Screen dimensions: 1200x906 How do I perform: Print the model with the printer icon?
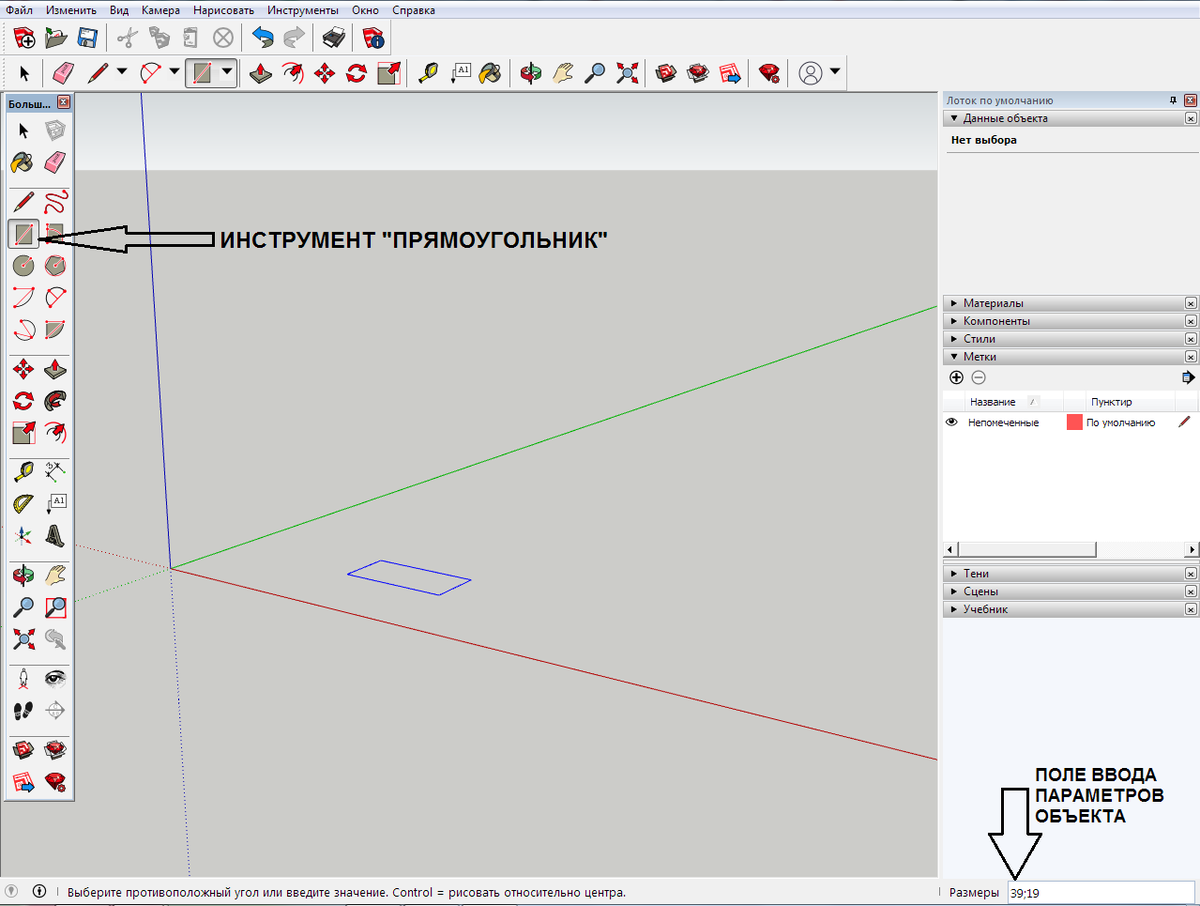click(333, 38)
